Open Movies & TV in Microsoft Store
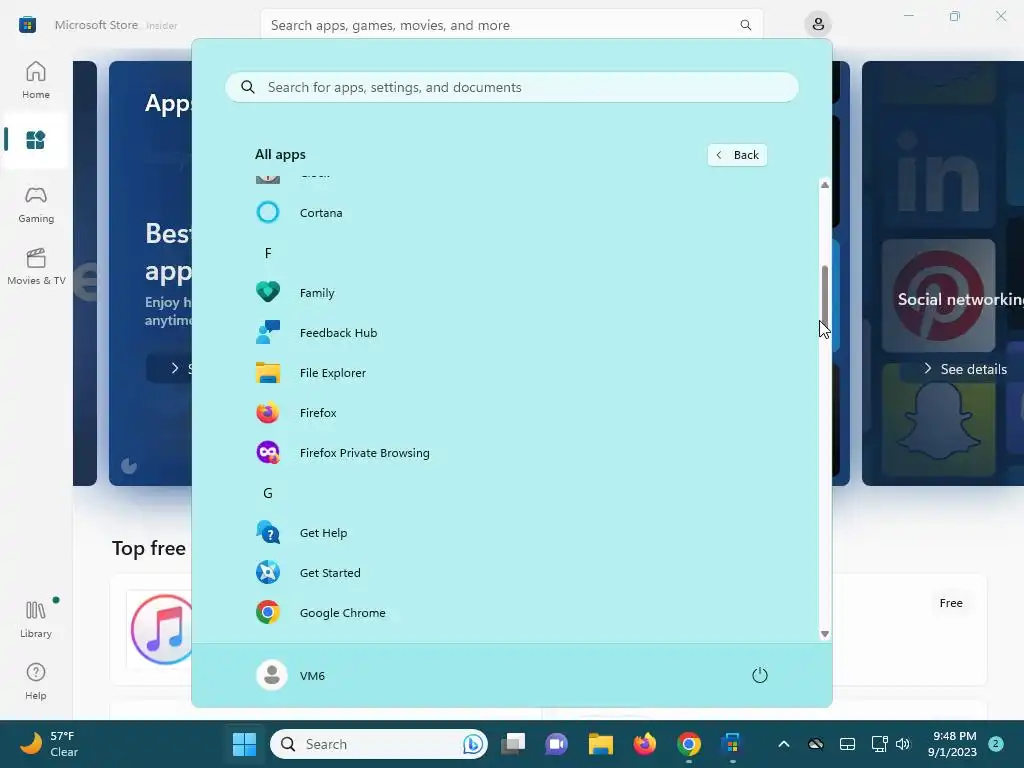The width and height of the screenshot is (1024, 768). 36,266
